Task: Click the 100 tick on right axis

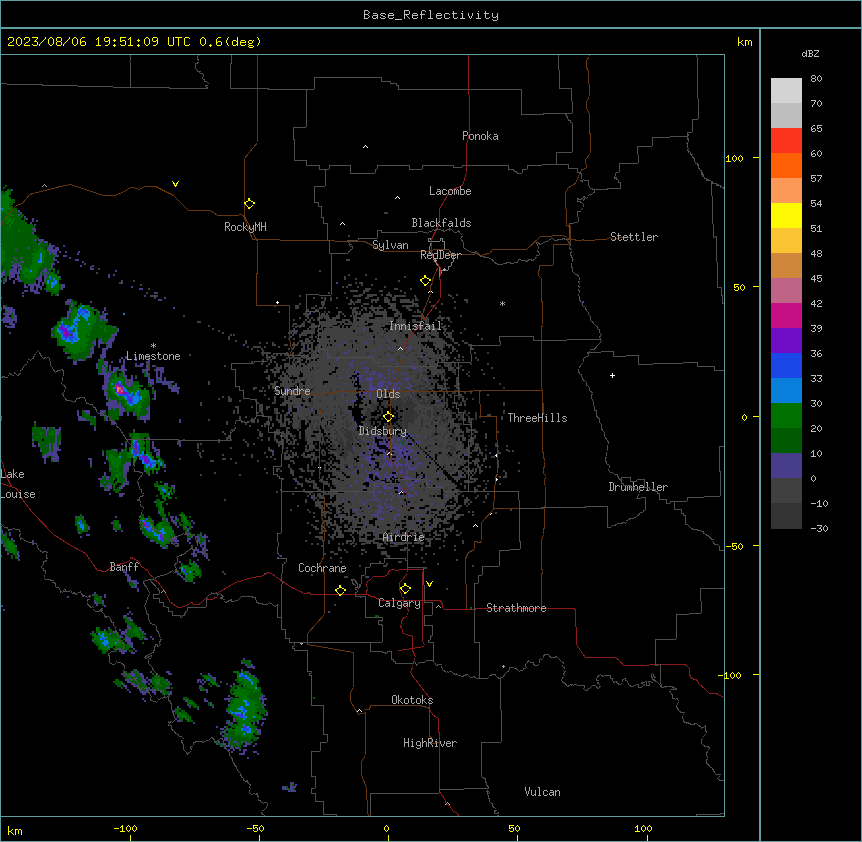Action: click(734, 158)
